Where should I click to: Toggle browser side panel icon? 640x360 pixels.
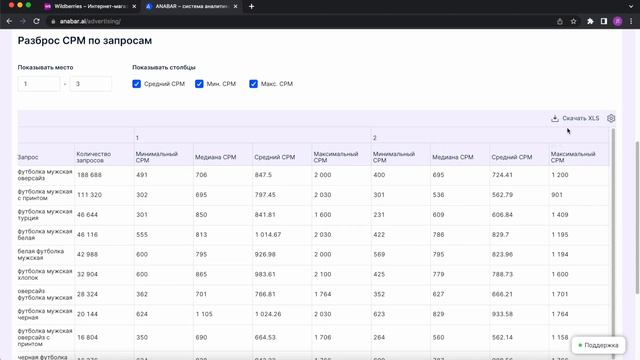pyautogui.click(x=604, y=21)
